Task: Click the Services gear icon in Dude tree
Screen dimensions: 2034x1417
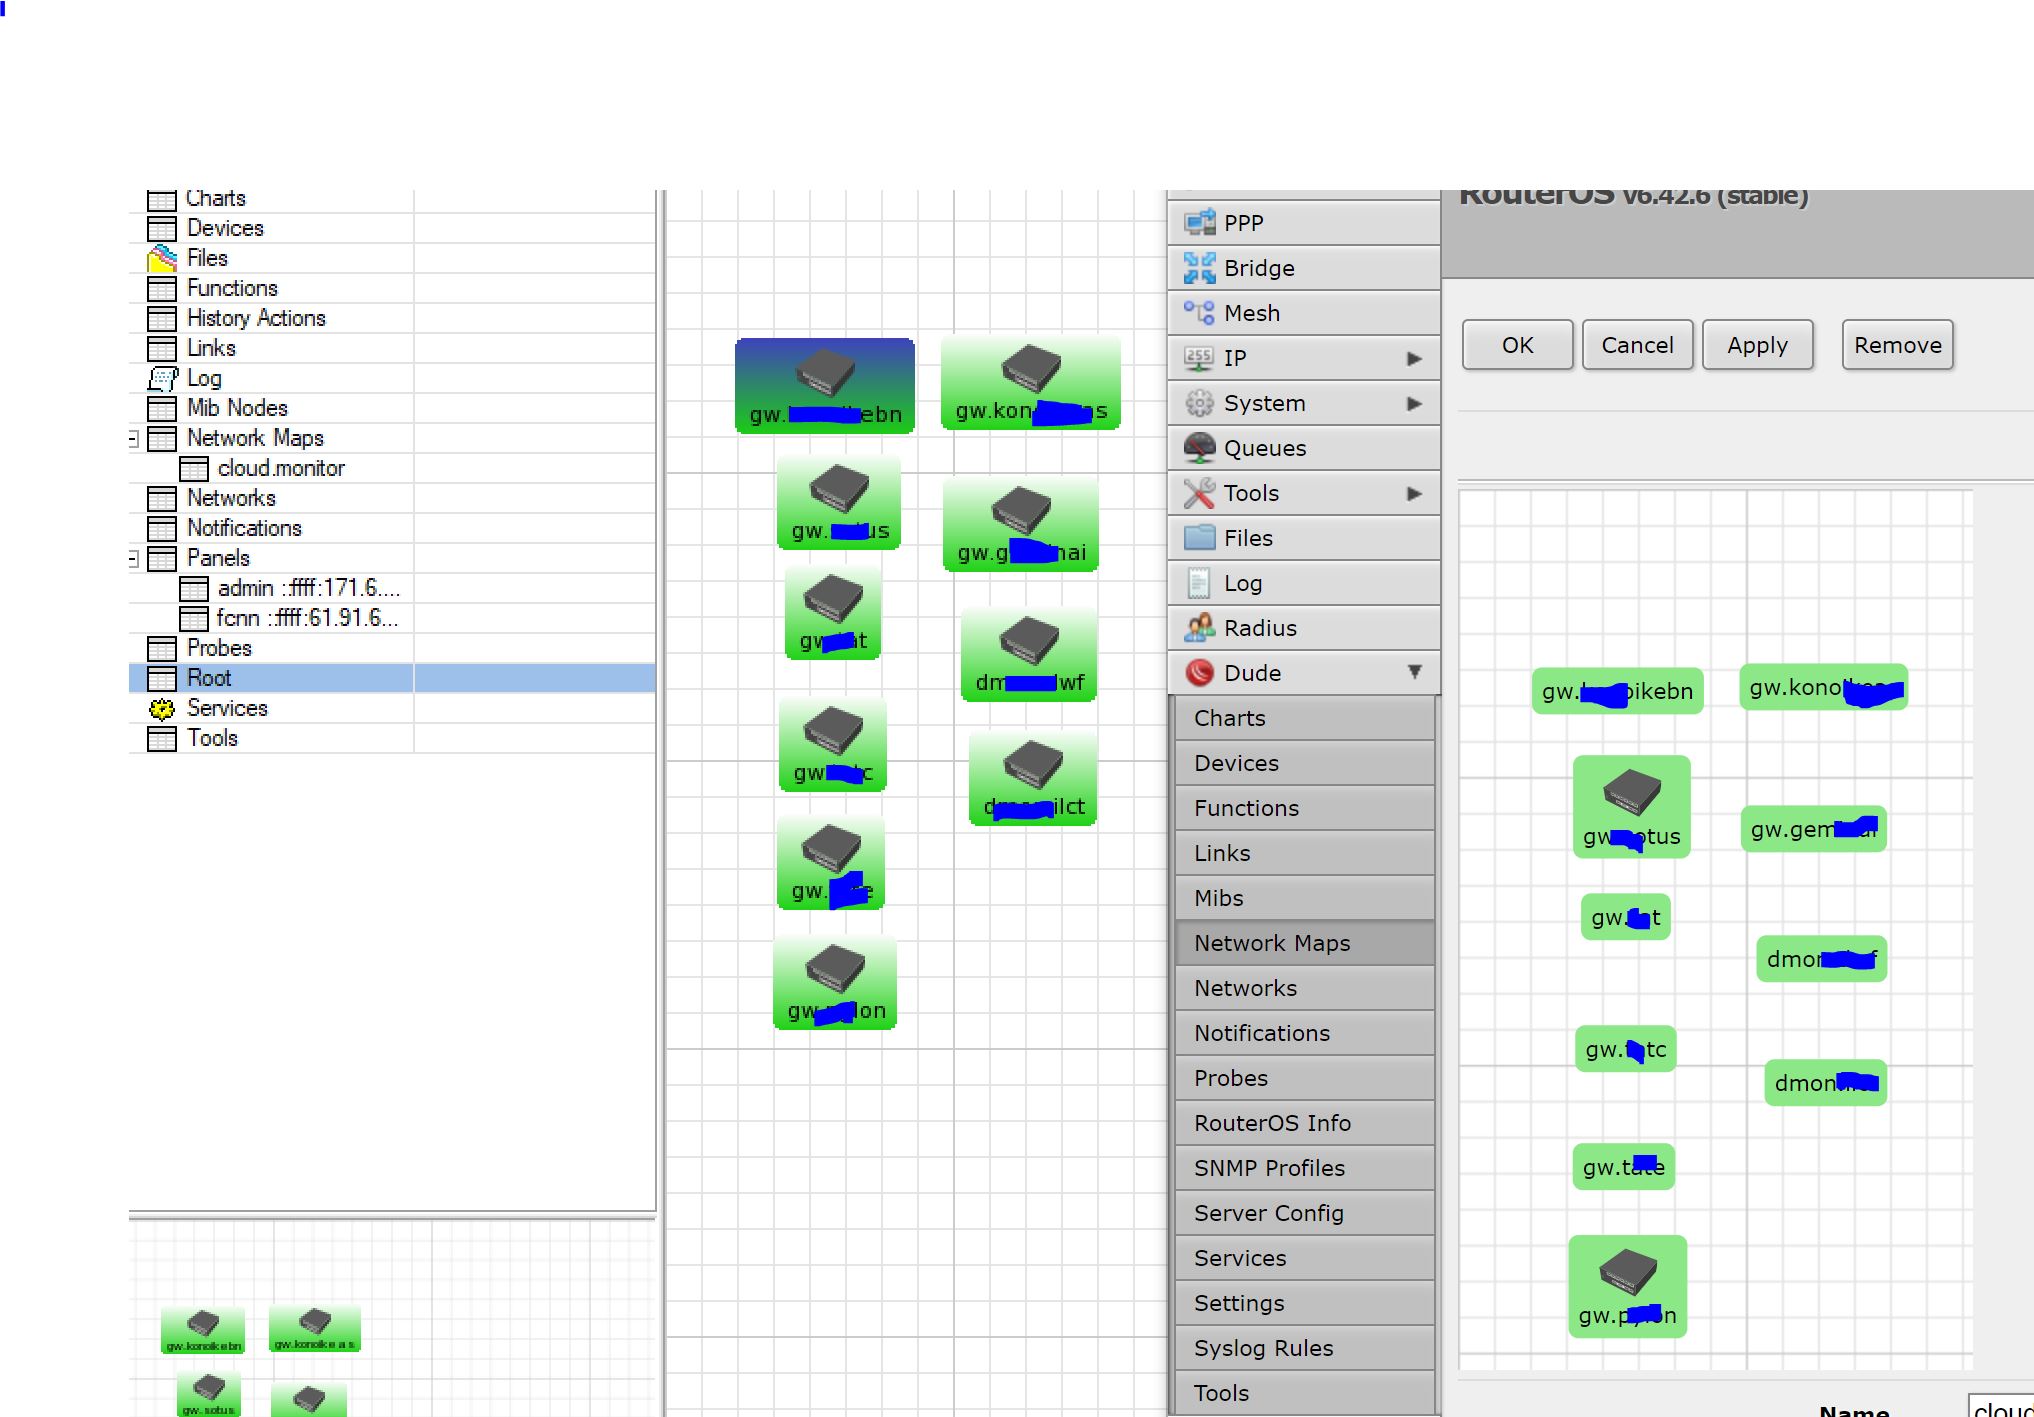Action: [x=162, y=708]
